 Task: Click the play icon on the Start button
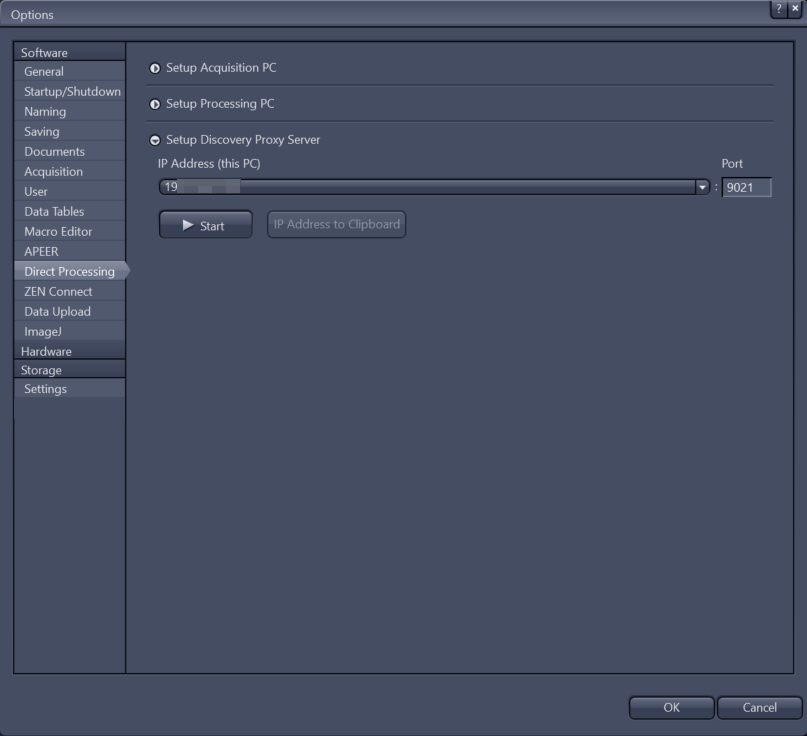click(x=189, y=224)
